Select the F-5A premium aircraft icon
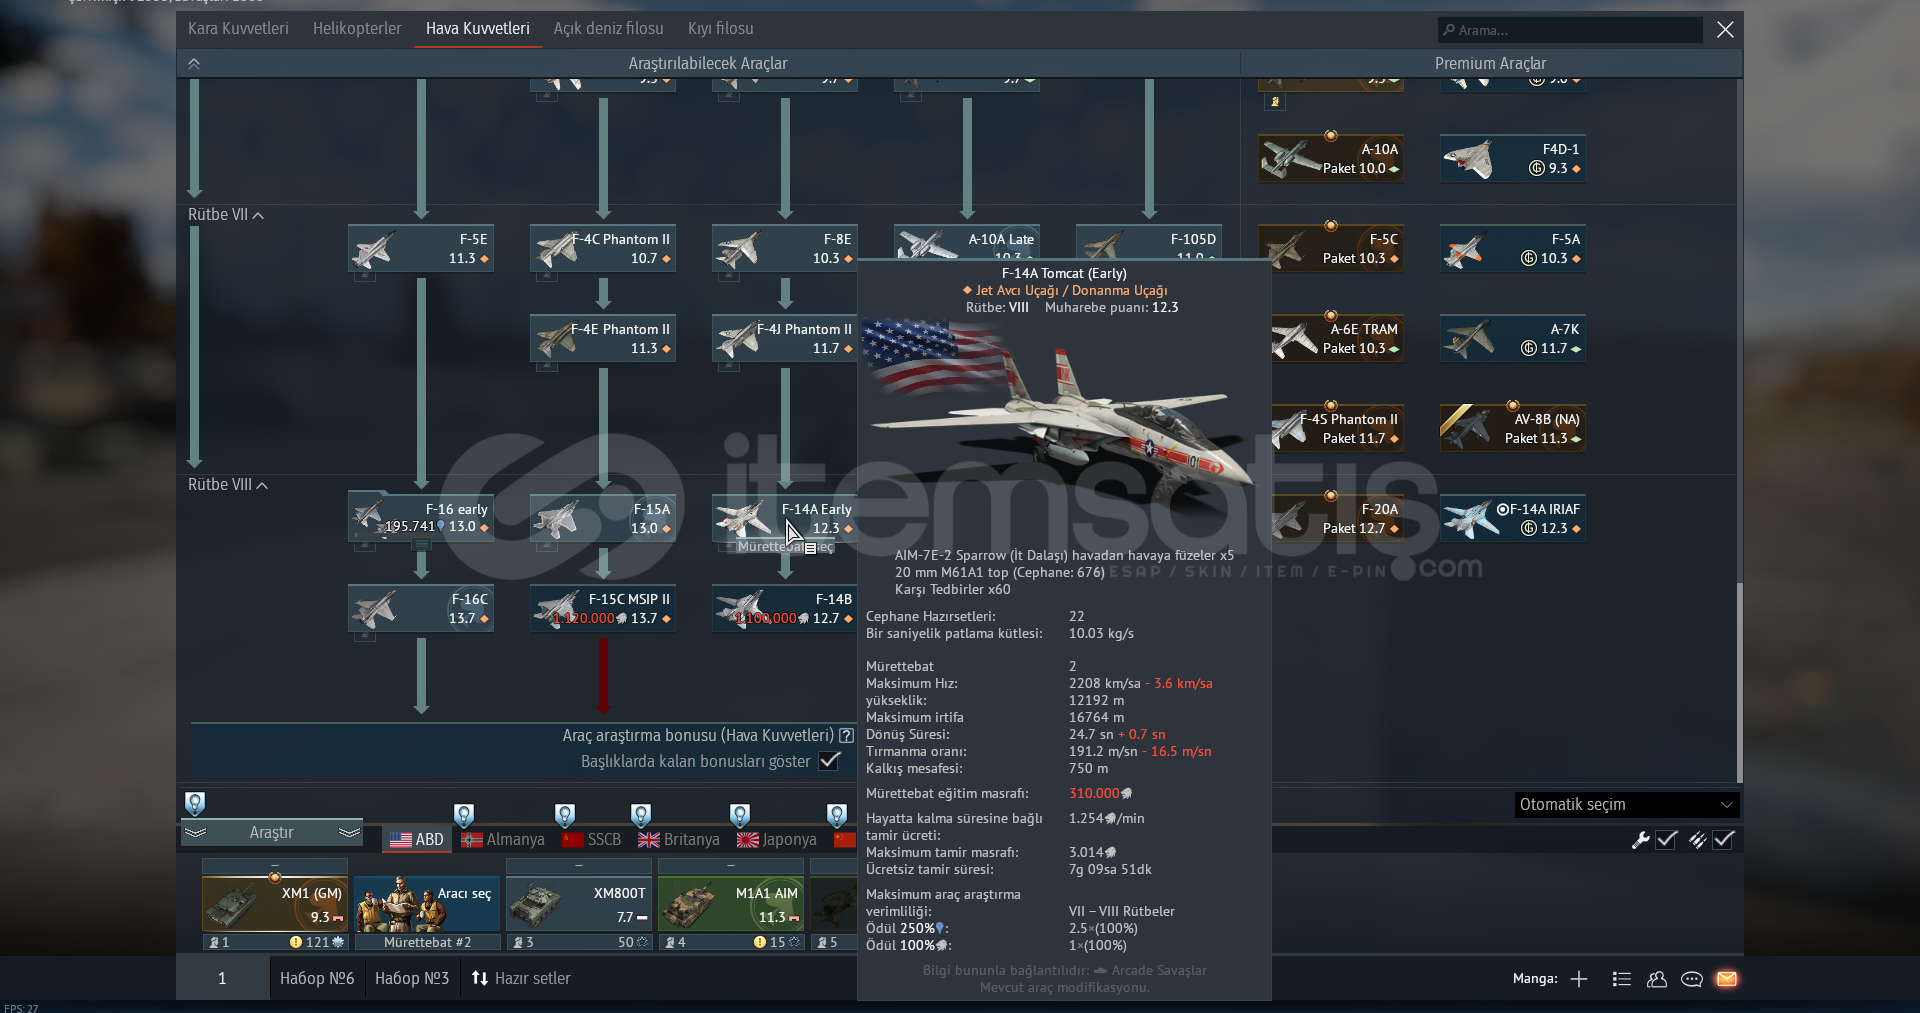Viewport: 1920px width, 1013px height. coord(1512,248)
